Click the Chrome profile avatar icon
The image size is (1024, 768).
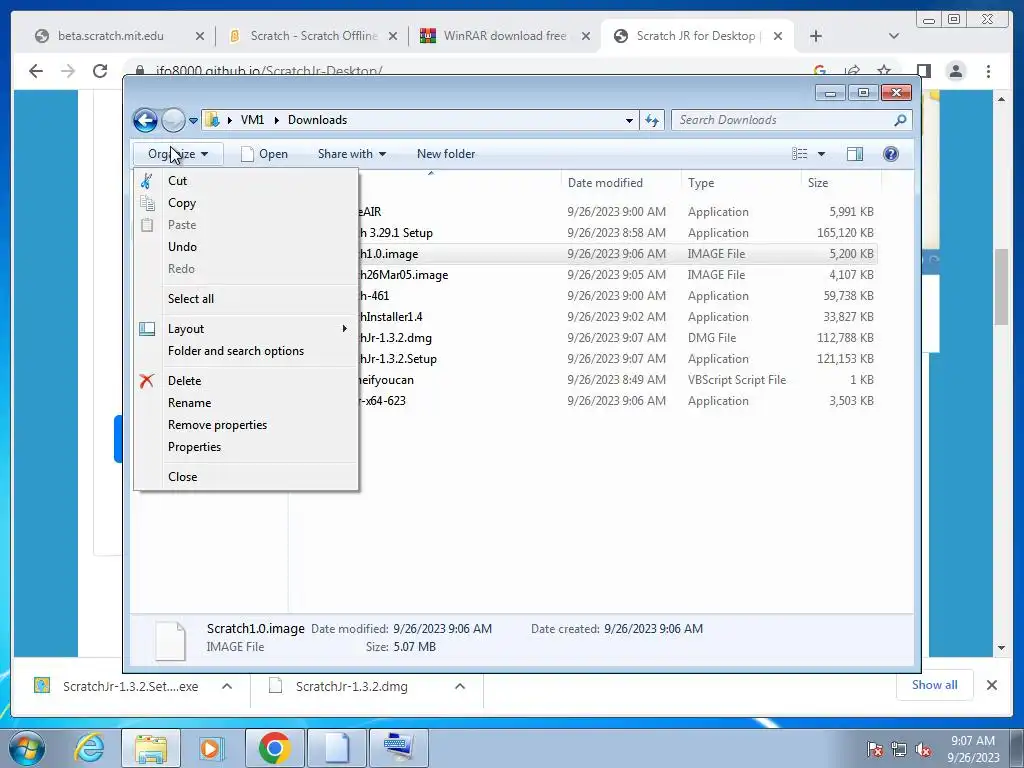pos(956,71)
